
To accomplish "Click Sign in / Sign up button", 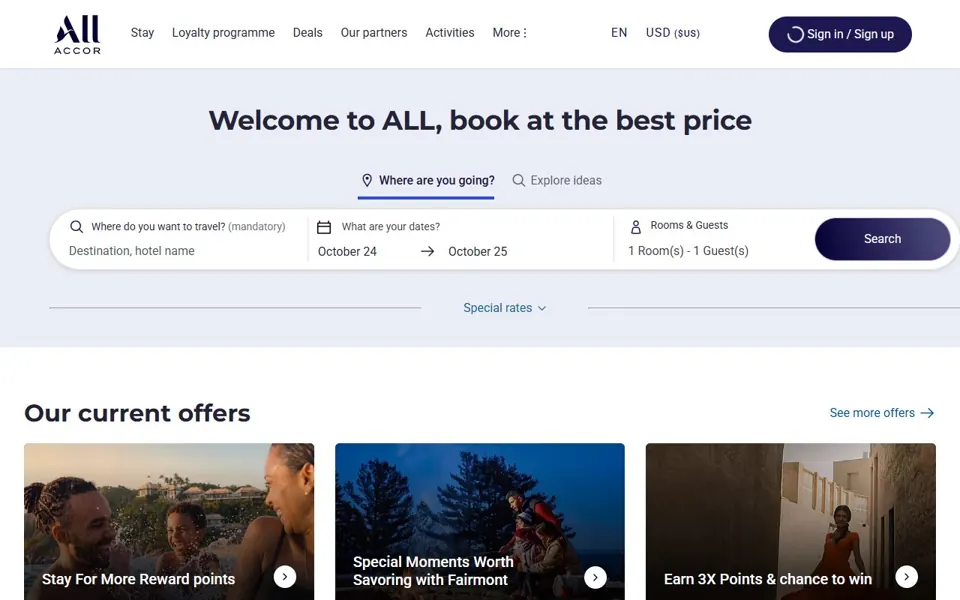I will [839, 34].
